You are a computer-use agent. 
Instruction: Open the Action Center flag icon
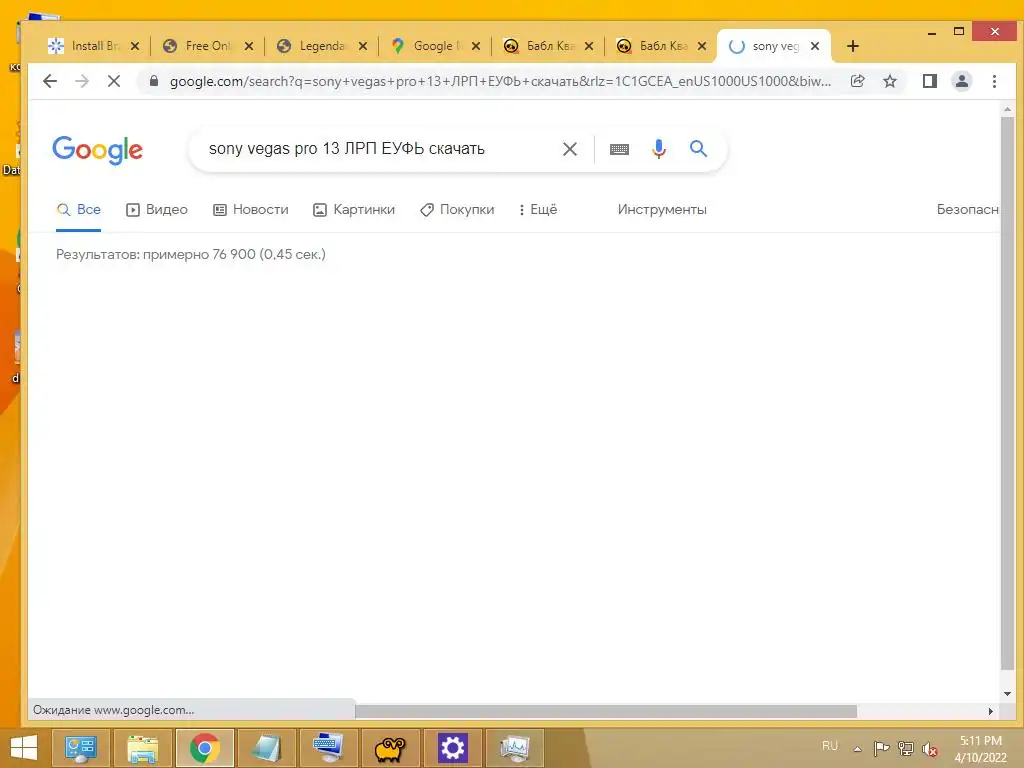pyautogui.click(x=881, y=748)
